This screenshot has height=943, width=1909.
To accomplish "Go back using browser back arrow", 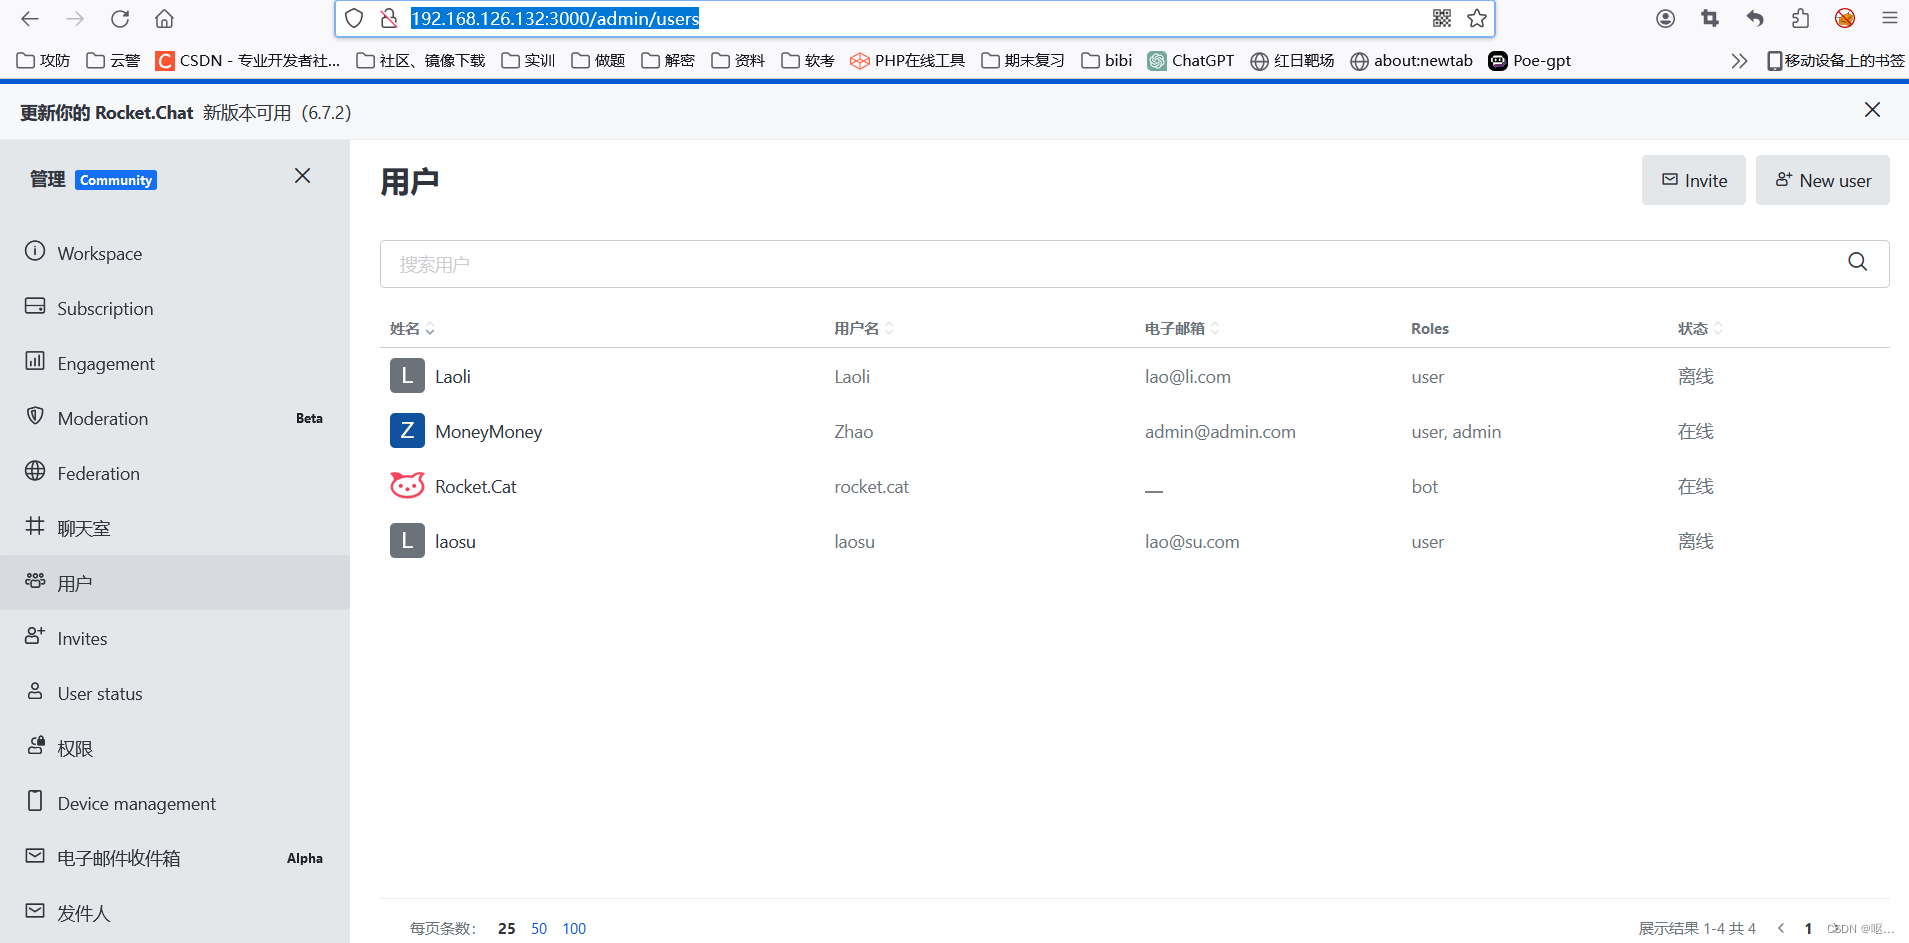I will [x=30, y=18].
